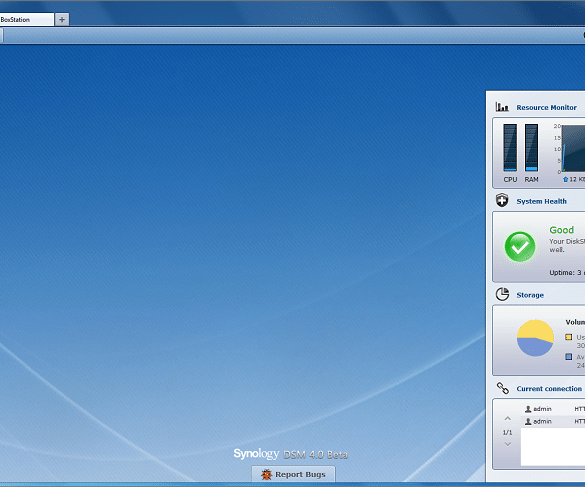Image resolution: width=585 pixels, height=487 pixels.
Task: Click the RAM usage bar
Action: coord(531,147)
